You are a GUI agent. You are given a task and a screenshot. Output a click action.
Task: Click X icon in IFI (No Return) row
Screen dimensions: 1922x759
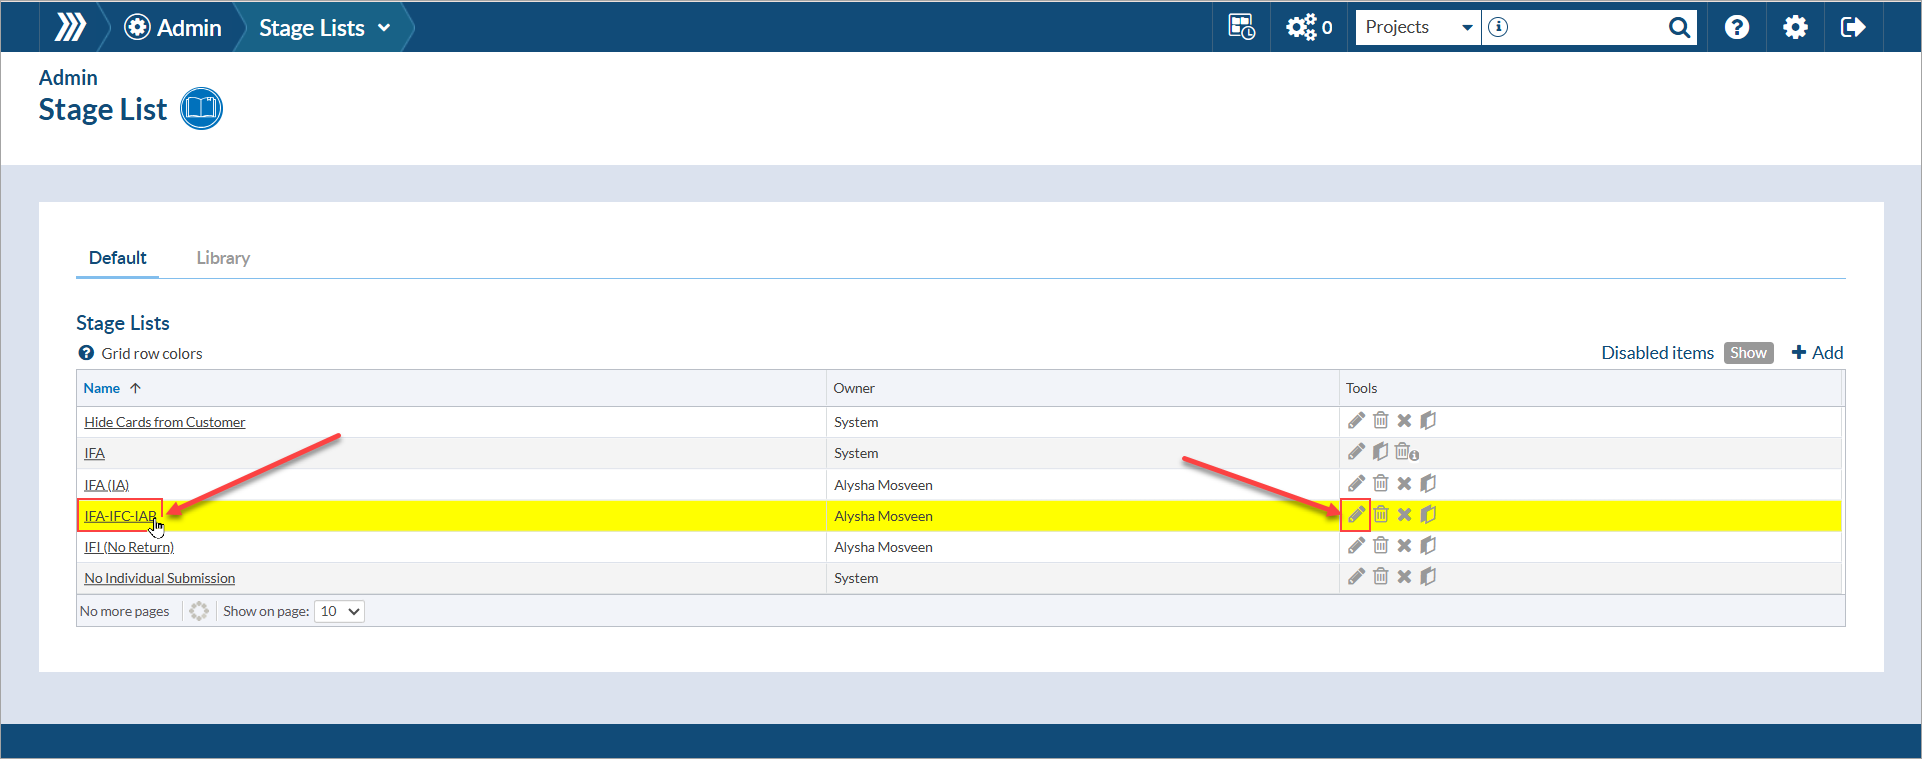[1405, 546]
